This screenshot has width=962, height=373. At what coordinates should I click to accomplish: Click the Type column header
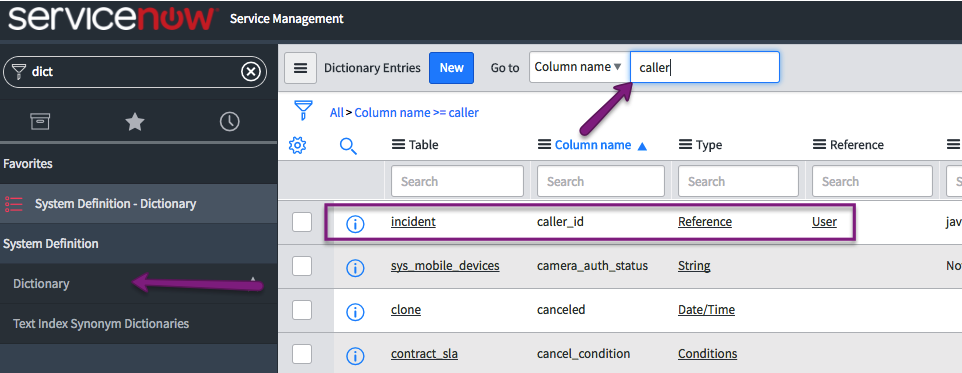[709, 145]
